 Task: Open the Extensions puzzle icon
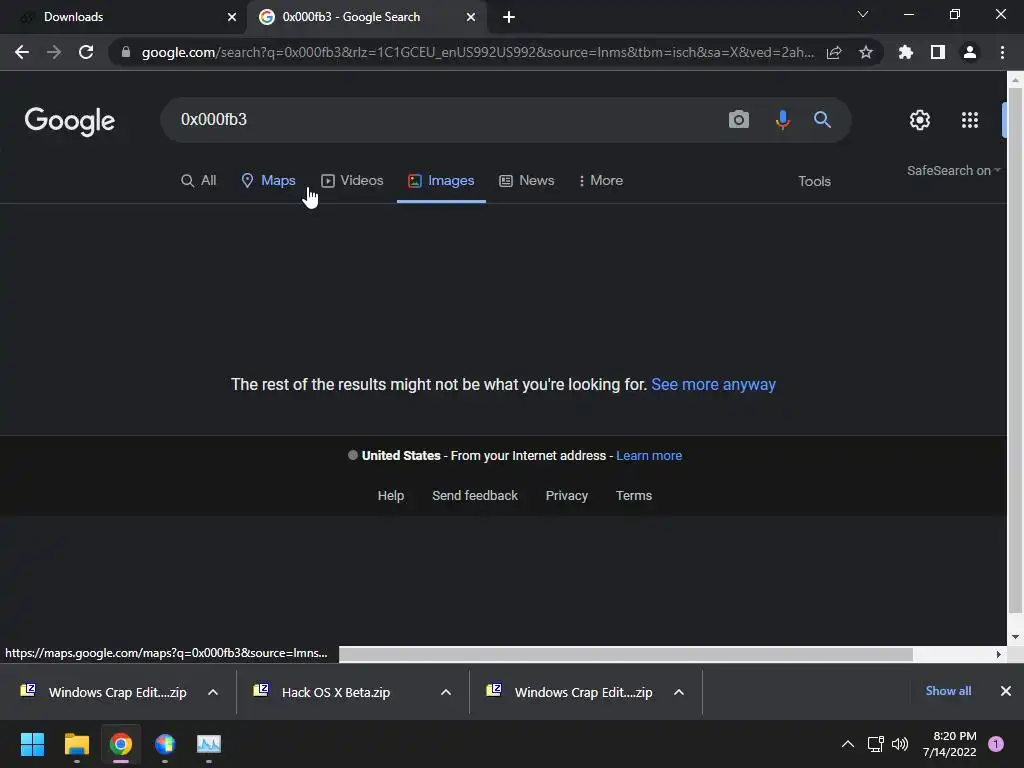[x=906, y=52]
